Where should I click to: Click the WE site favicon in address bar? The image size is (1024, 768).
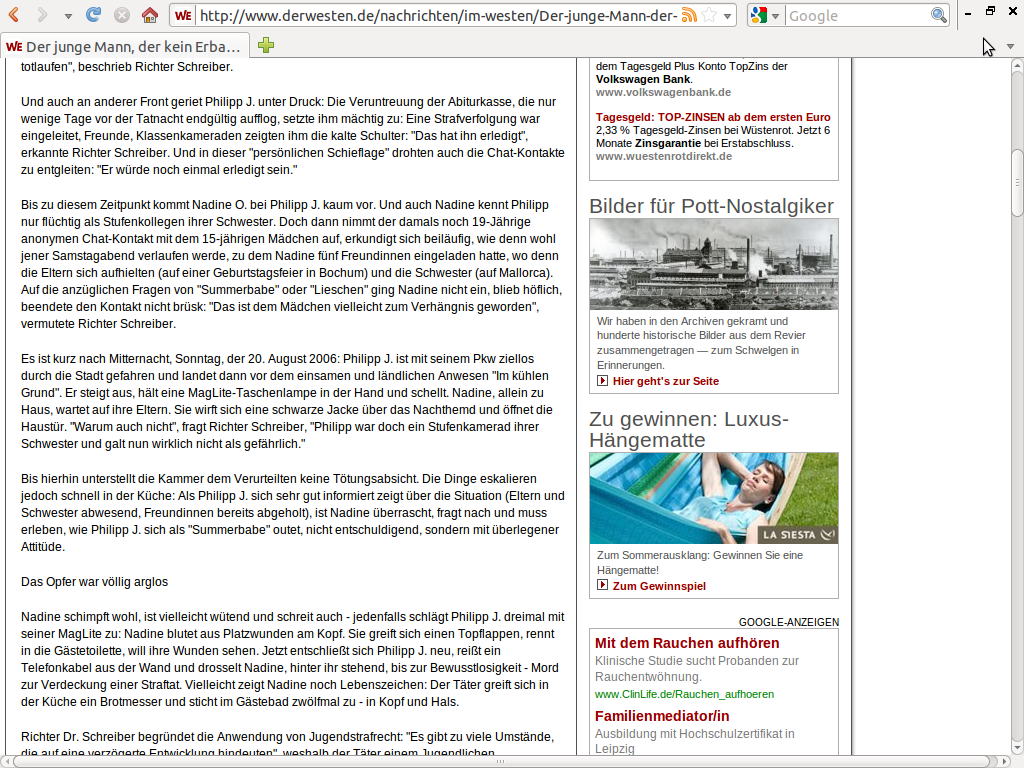(184, 15)
